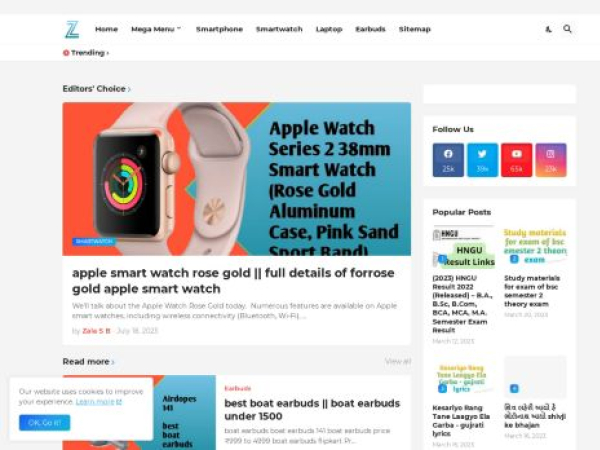Expand the Mega Menu dropdown
This screenshot has width=600, height=450.
[156, 29]
